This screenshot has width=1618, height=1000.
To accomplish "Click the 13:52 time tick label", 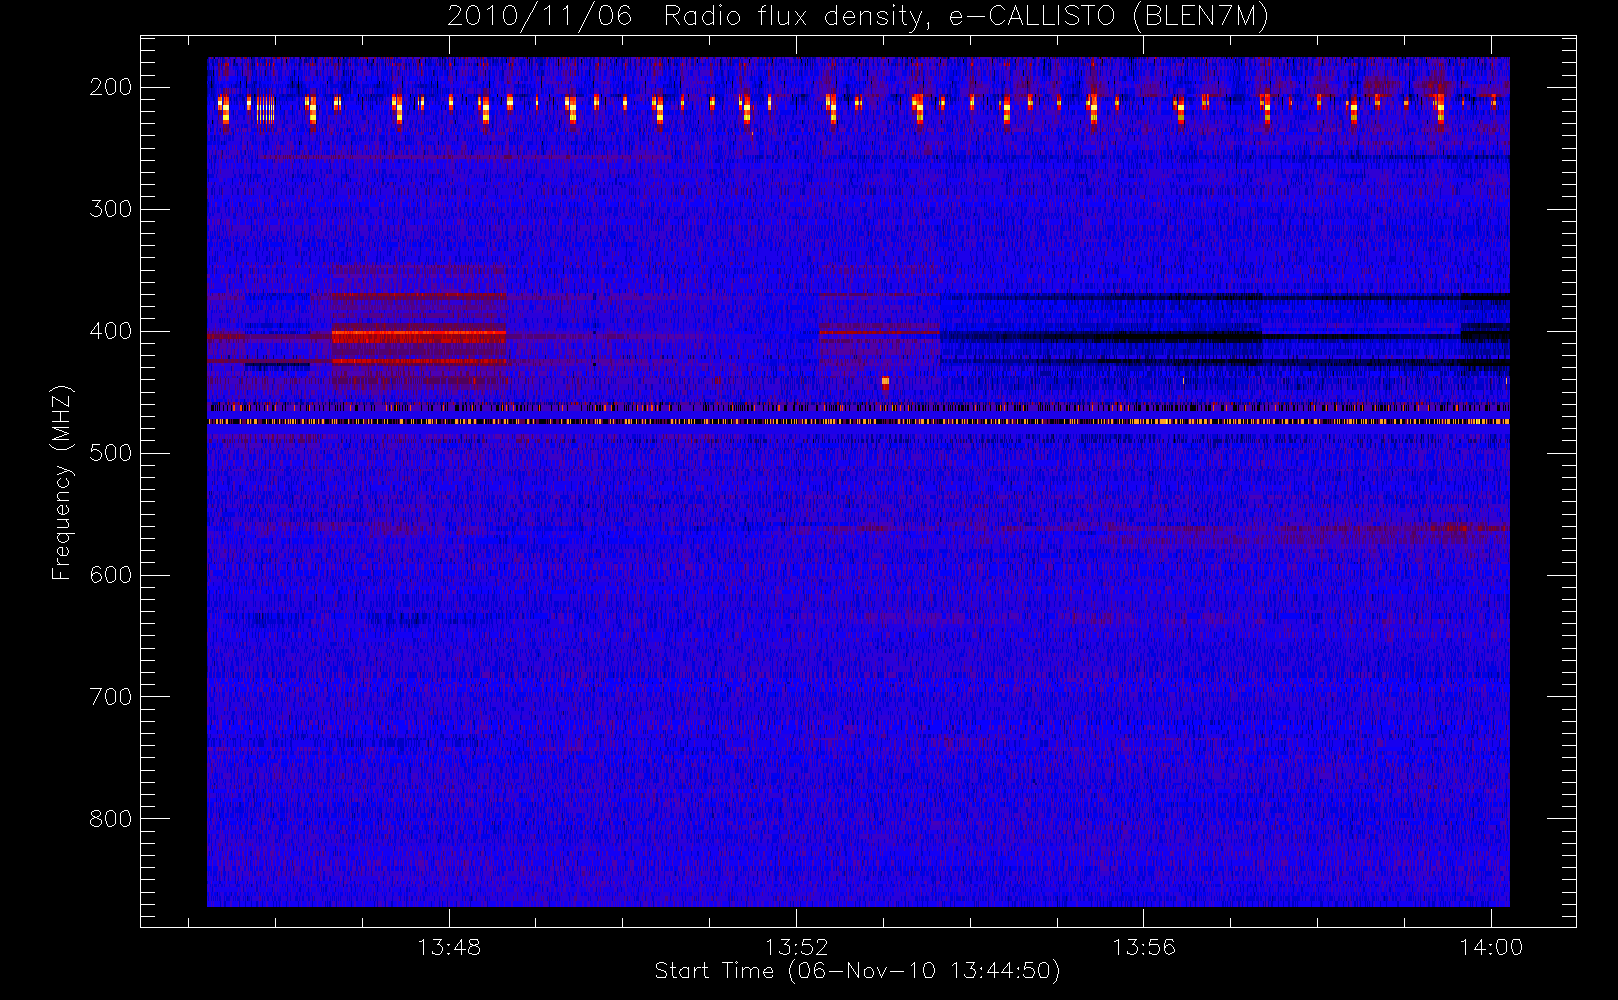I will (797, 947).
